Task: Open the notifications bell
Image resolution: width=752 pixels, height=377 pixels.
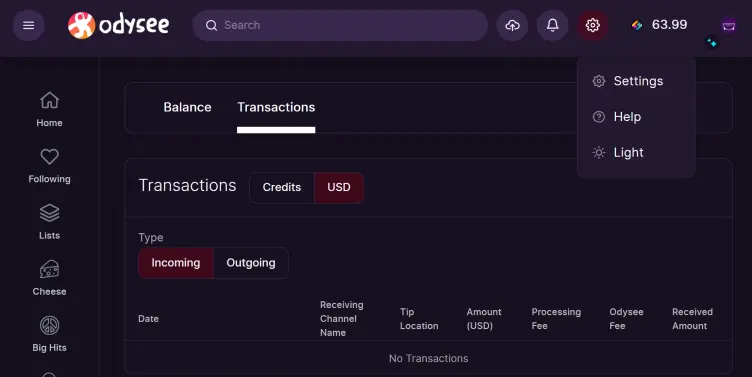Action: [x=552, y=25]
